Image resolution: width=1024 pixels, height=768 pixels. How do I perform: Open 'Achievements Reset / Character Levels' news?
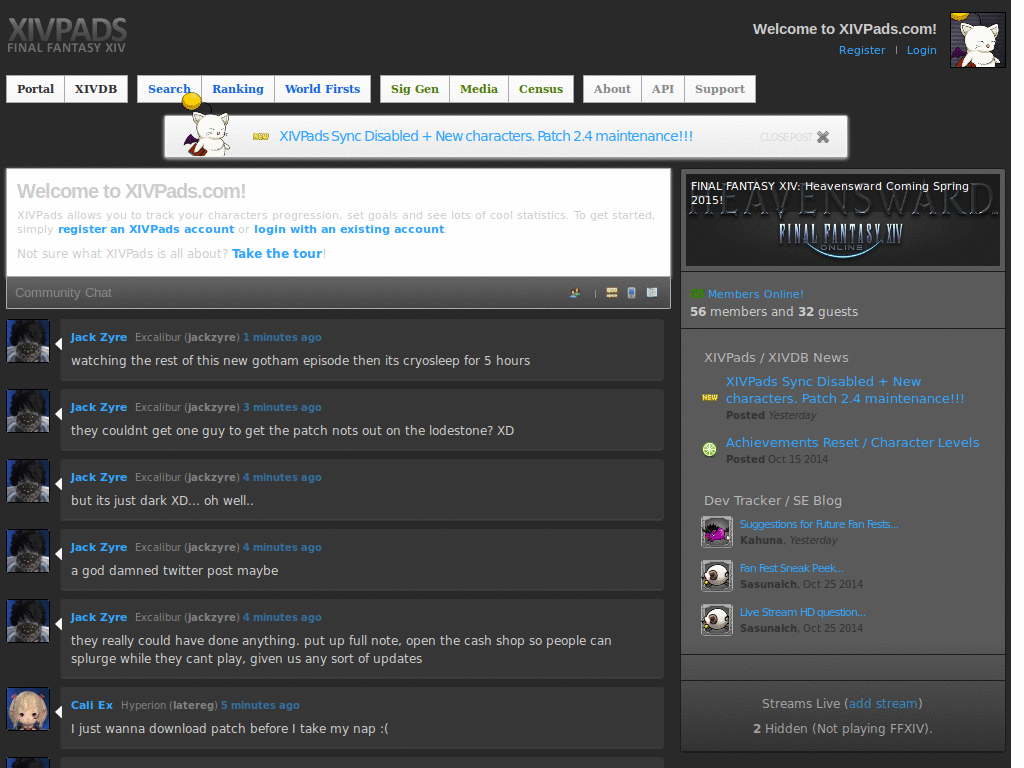pyautogui.click(x=852, y=442)
